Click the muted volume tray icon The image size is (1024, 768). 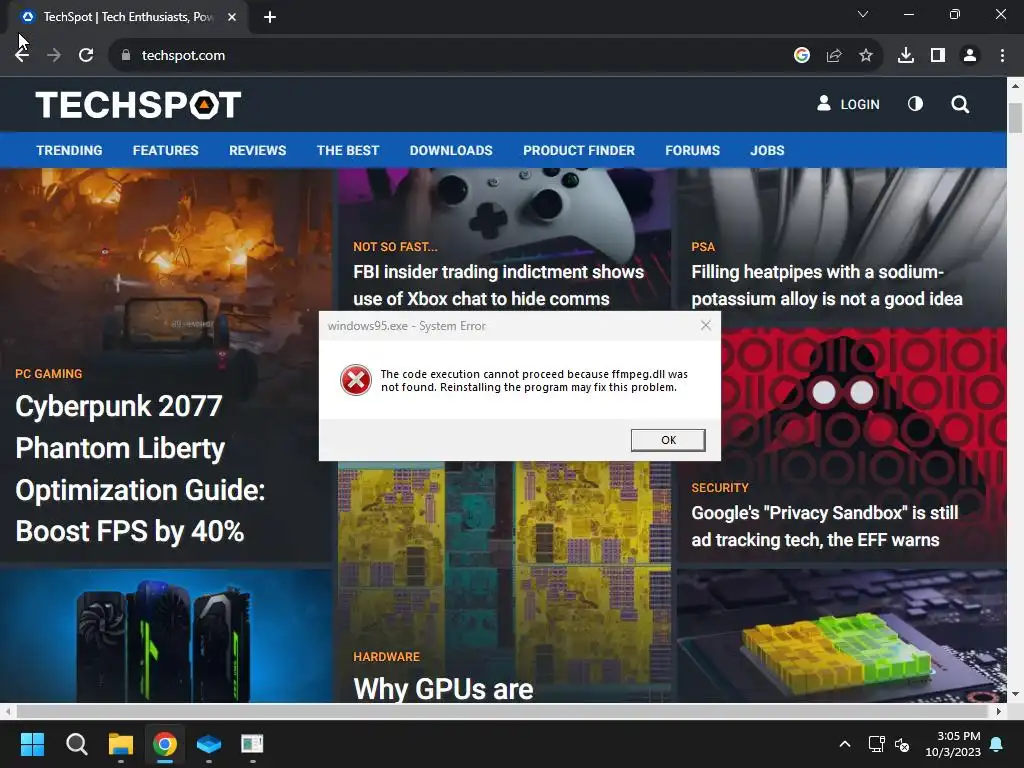click(902, 744)
